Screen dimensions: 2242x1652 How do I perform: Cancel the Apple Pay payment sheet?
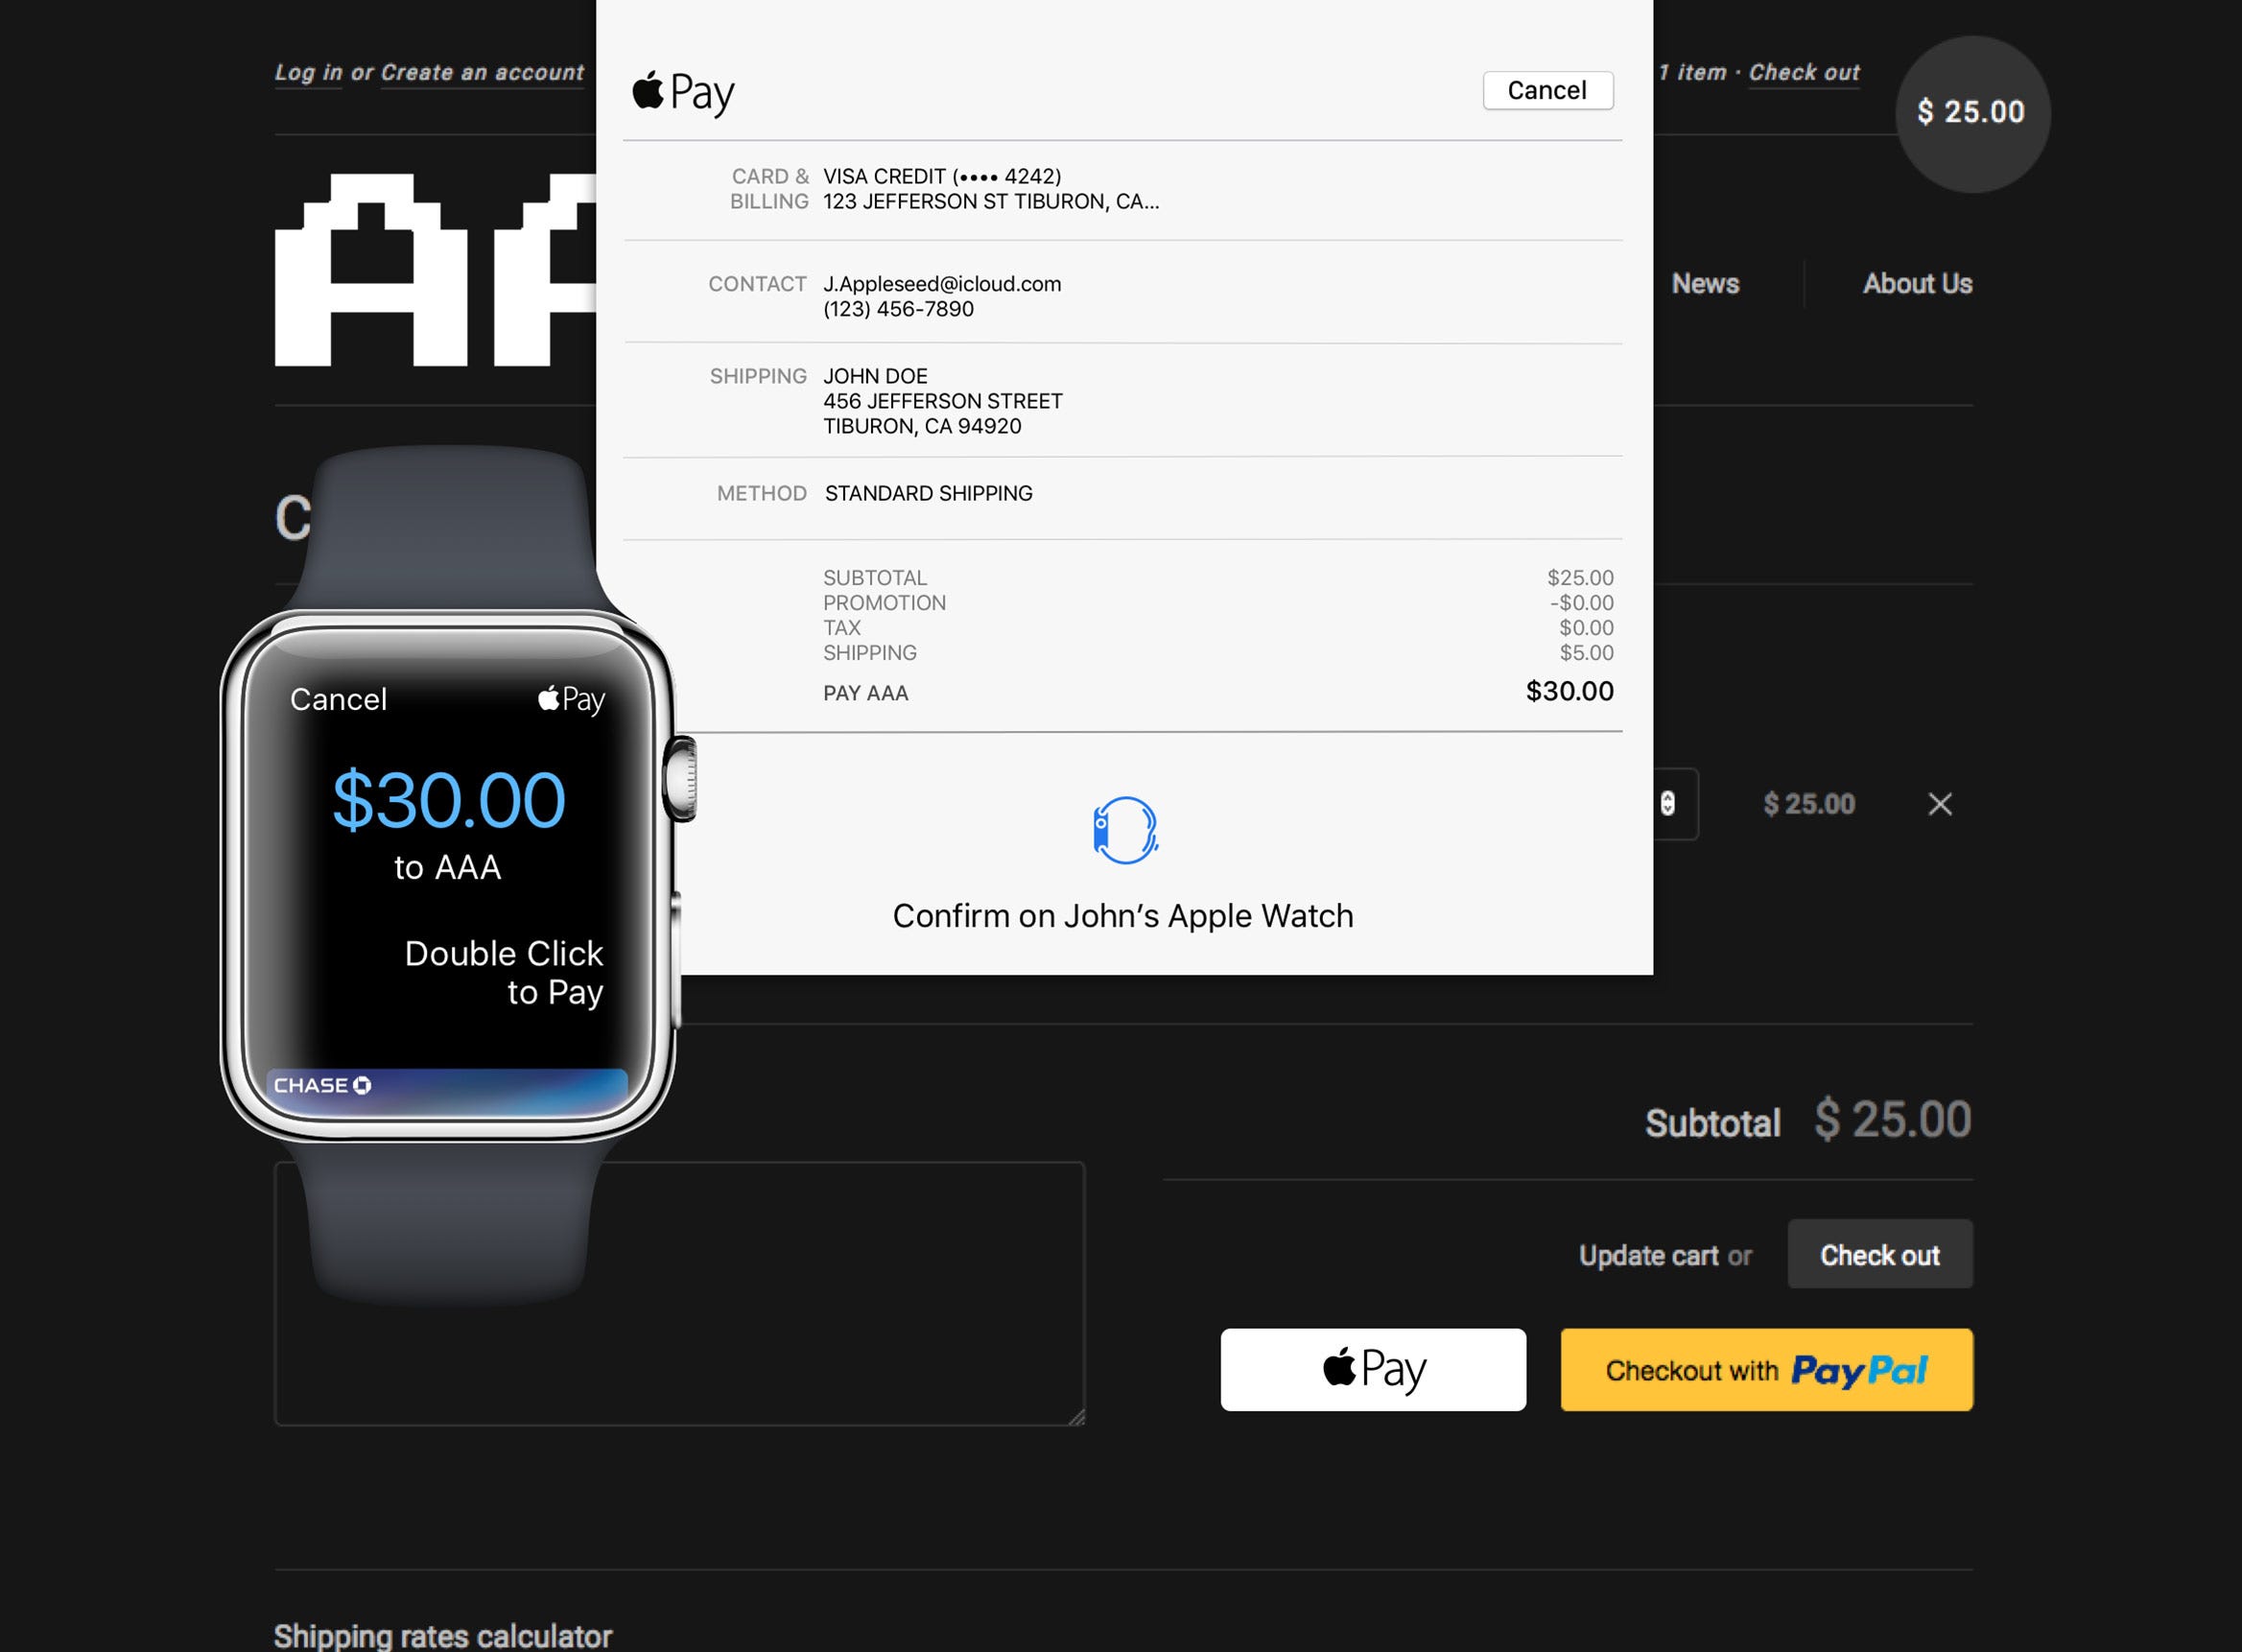1547,91
